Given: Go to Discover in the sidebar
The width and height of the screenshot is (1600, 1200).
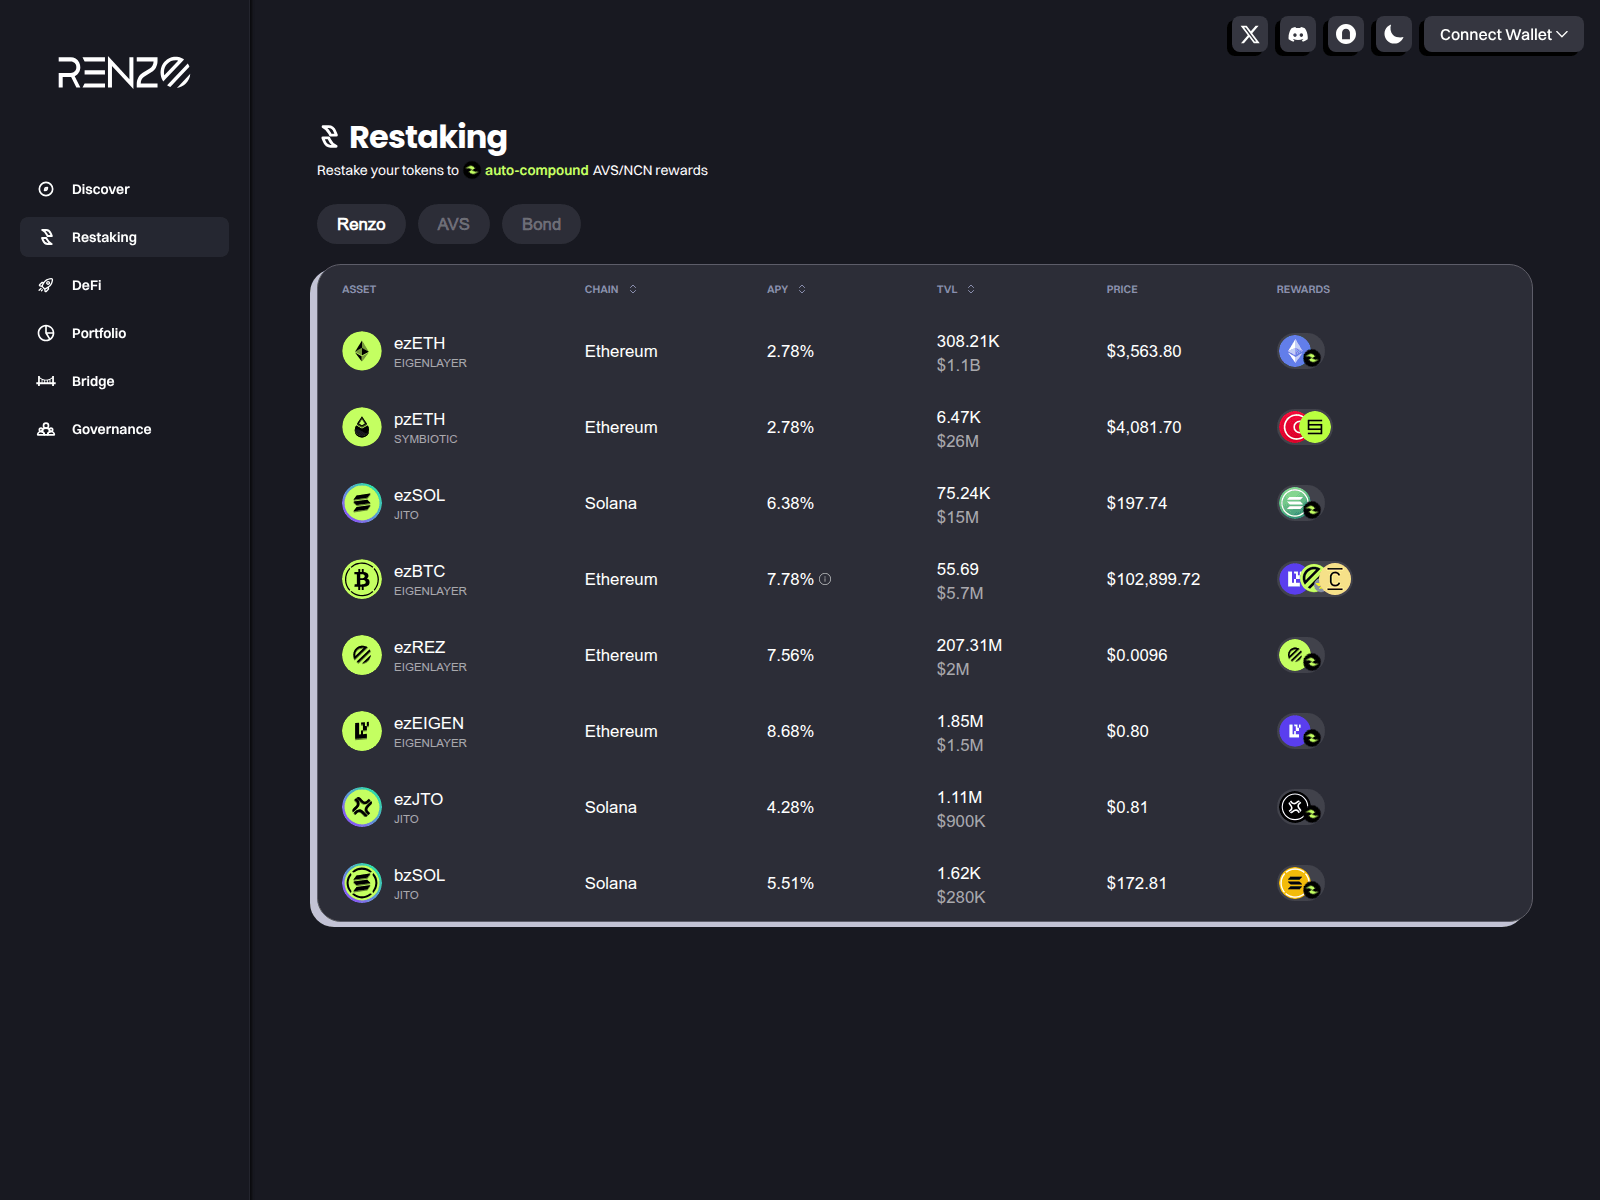Looking at the screenshot, I should click(x=100, y=189).
